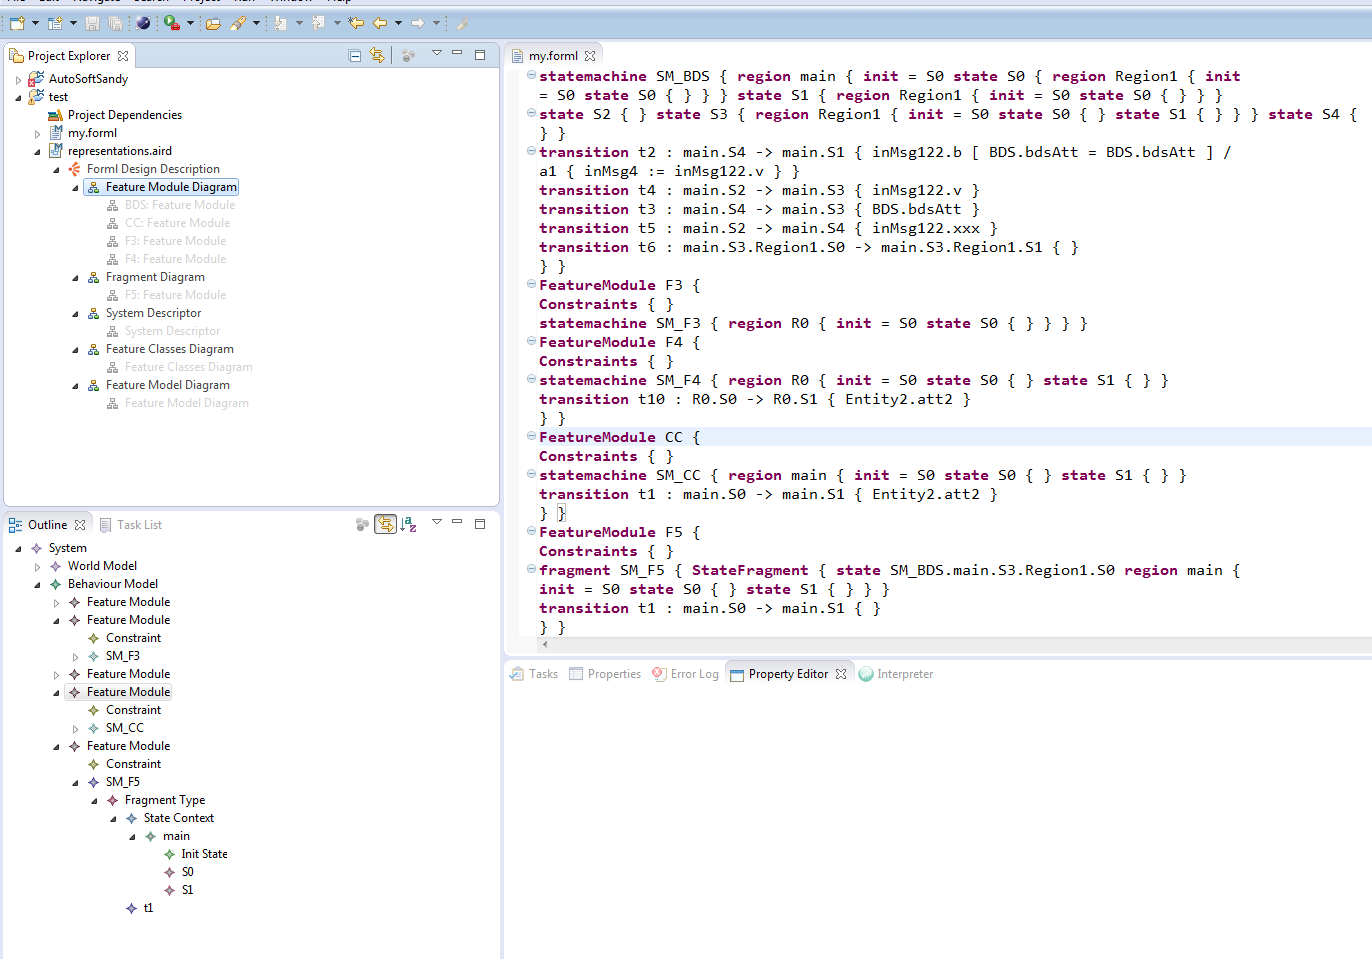Click the editor horizontal scrollbar left arrow
Image resolution: width=1372 pixels, height=959 pixels.
pyautogui.click(x=544, y=644)
